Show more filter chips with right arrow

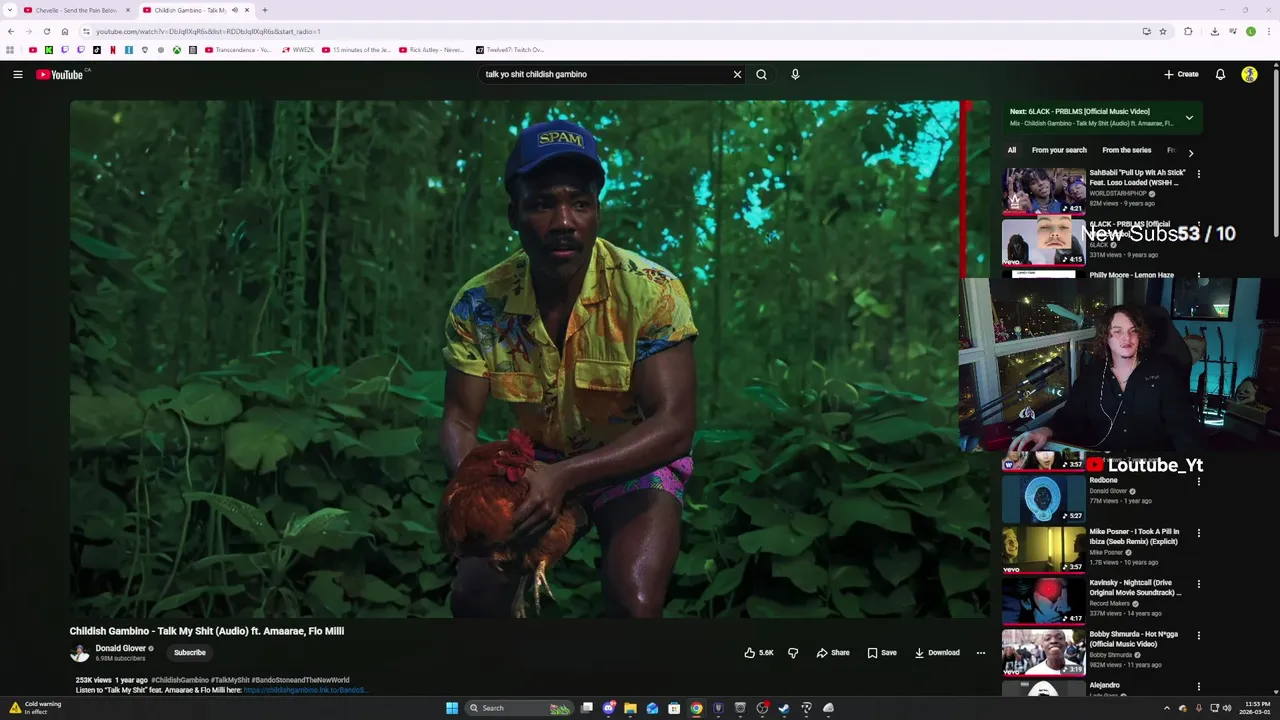1190,153
